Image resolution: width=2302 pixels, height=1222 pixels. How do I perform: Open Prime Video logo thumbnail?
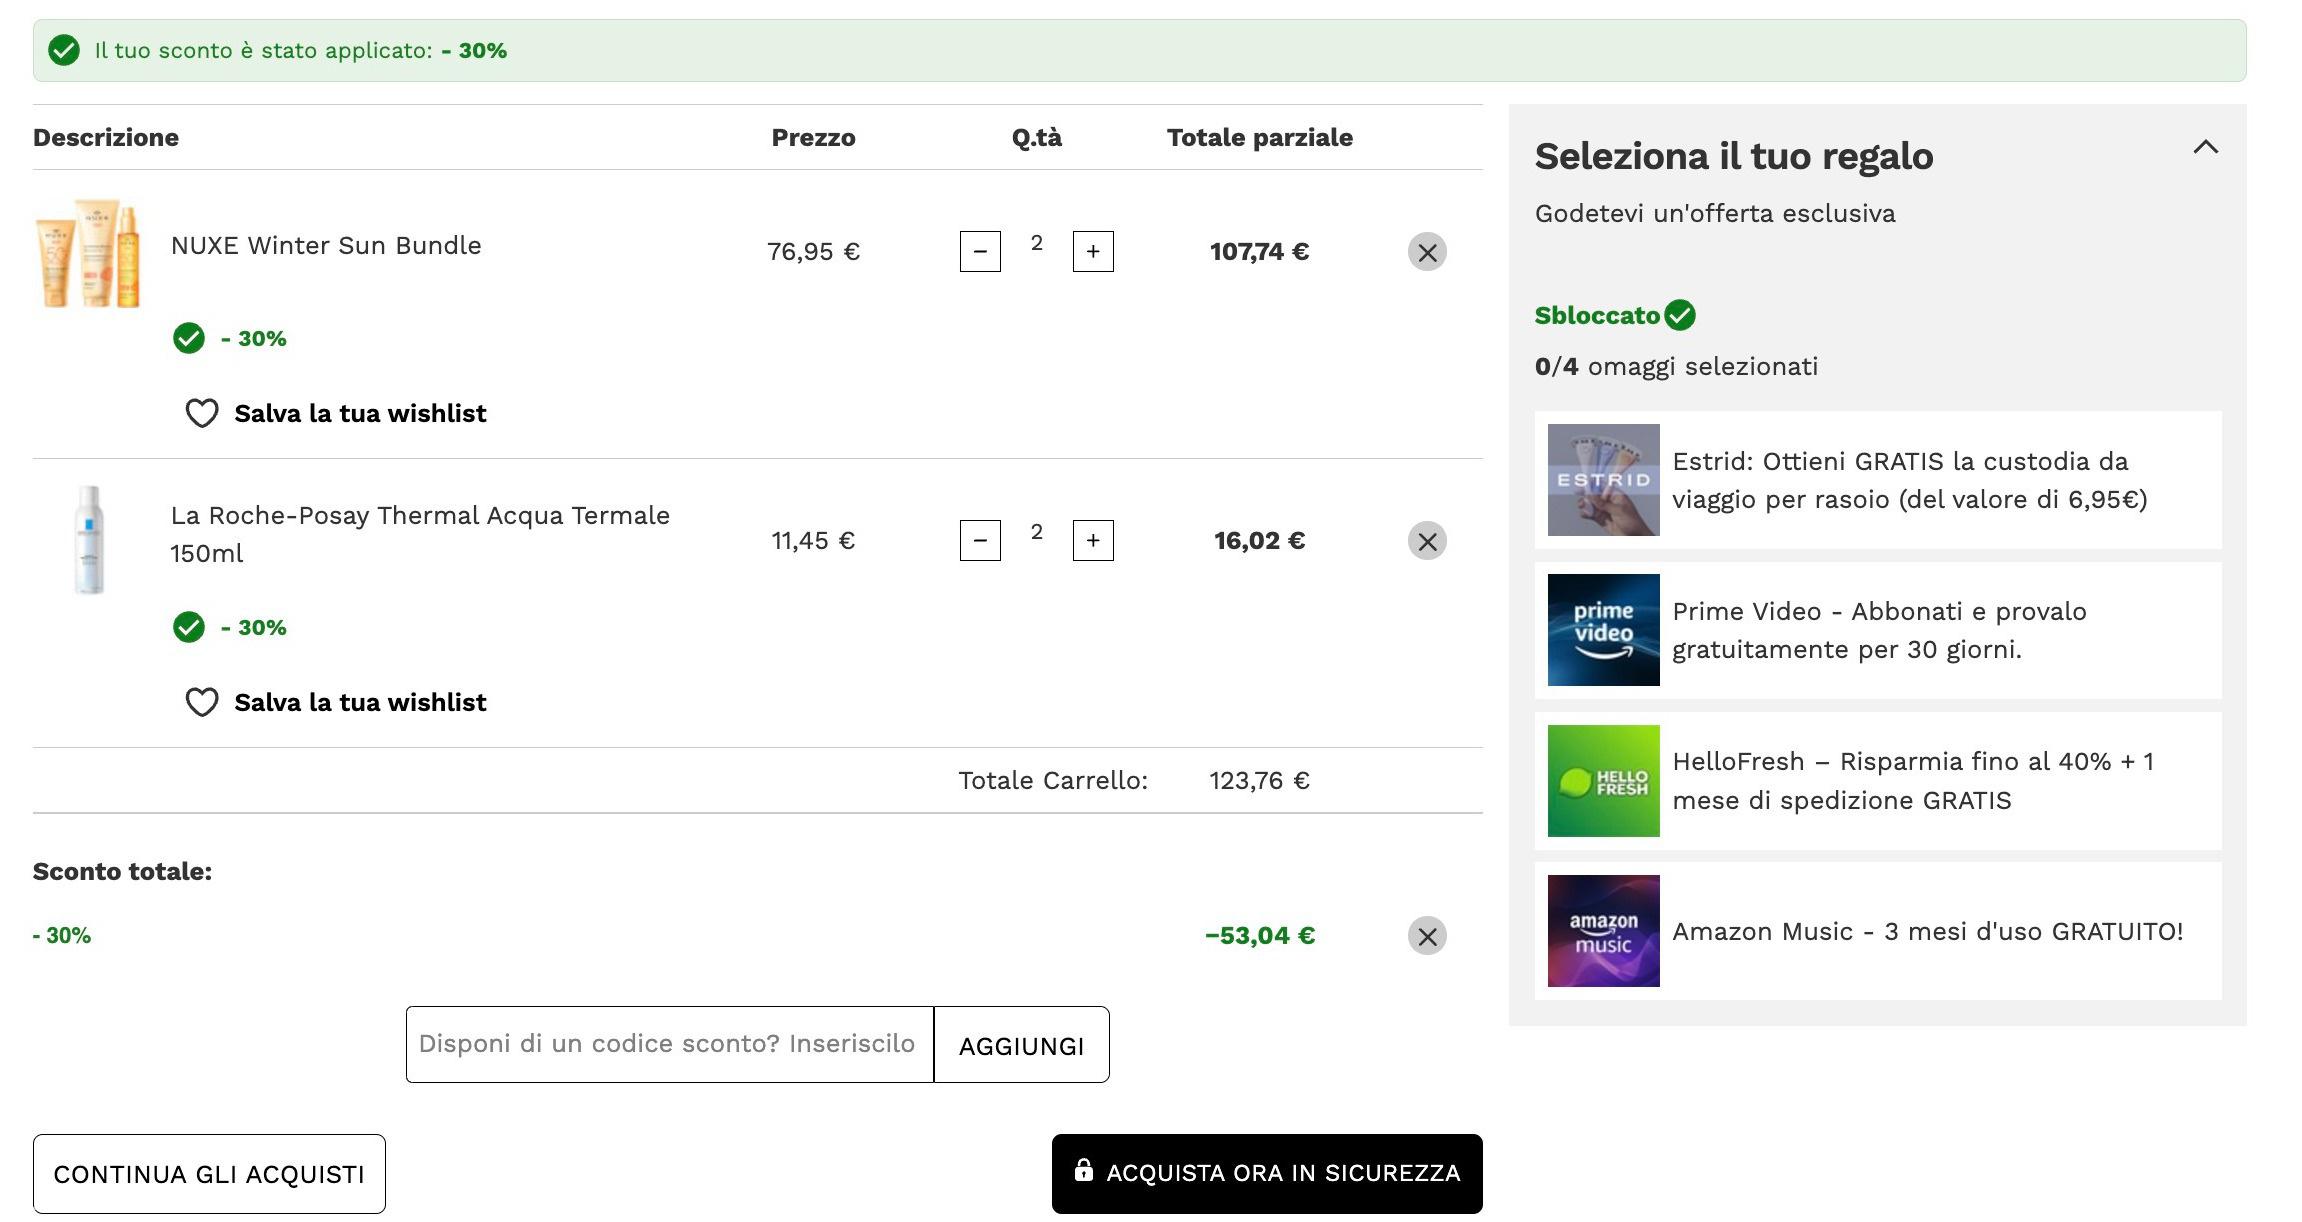point(1603,630)
